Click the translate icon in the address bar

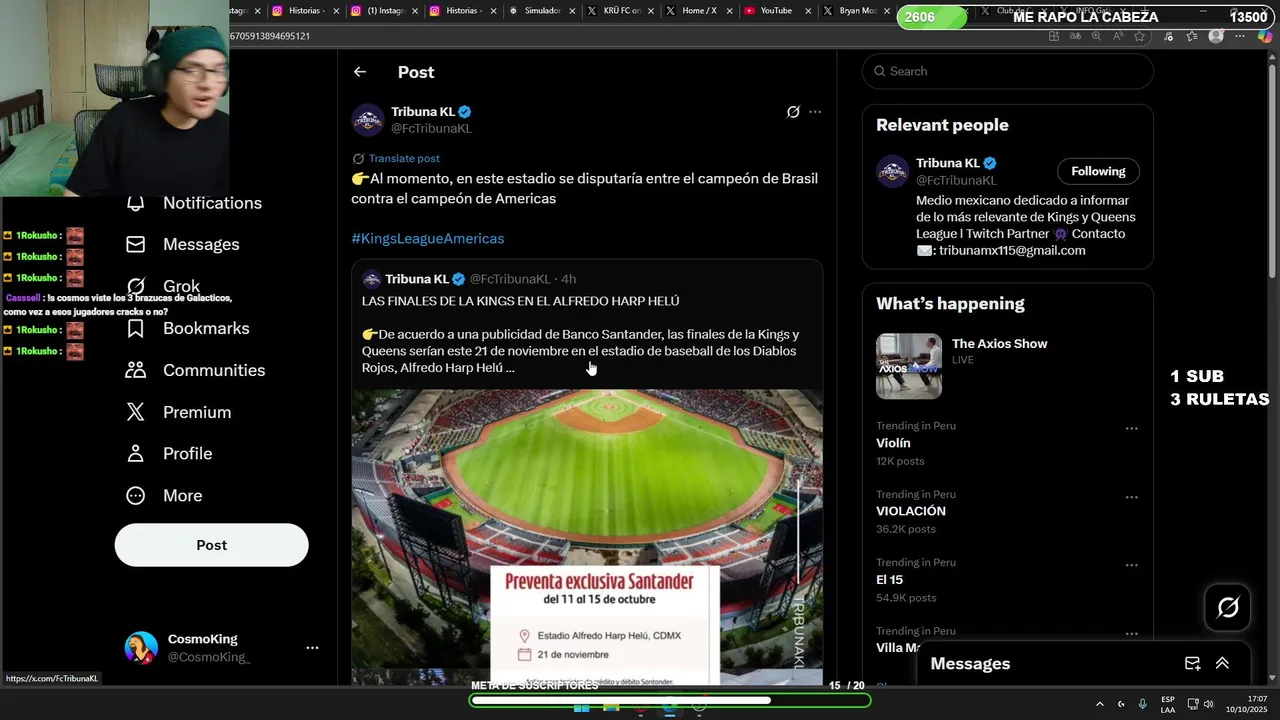[x=1075, y=36]
